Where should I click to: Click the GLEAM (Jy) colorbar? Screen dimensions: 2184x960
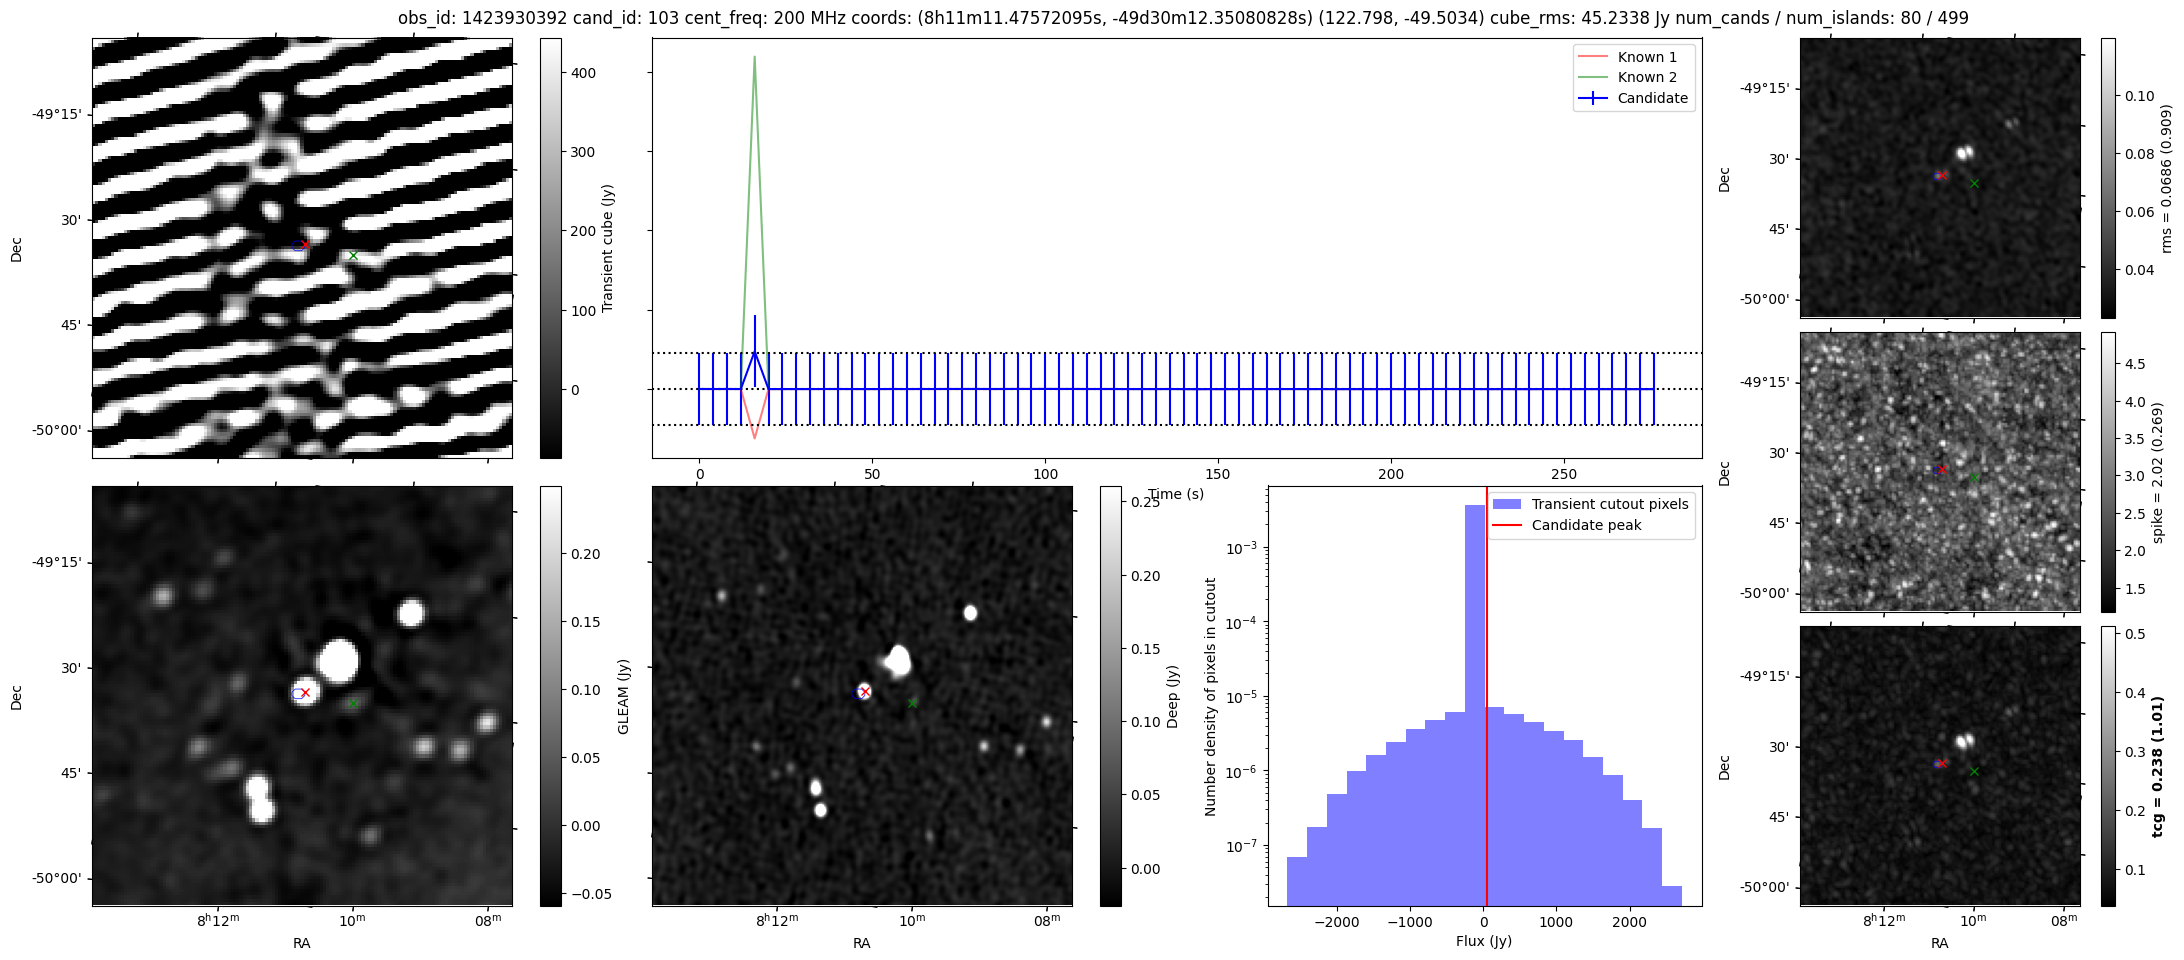coord(550,696)
